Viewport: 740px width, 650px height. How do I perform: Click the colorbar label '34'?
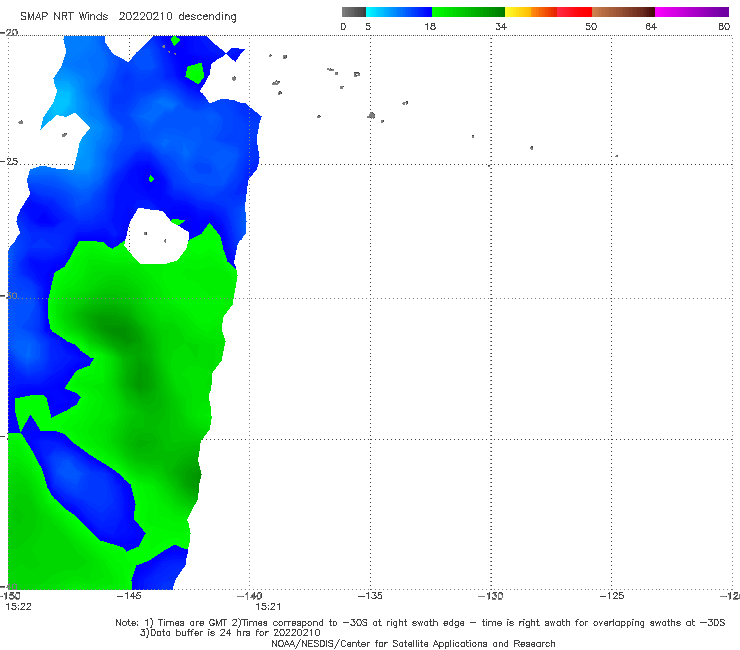[501, 27]
